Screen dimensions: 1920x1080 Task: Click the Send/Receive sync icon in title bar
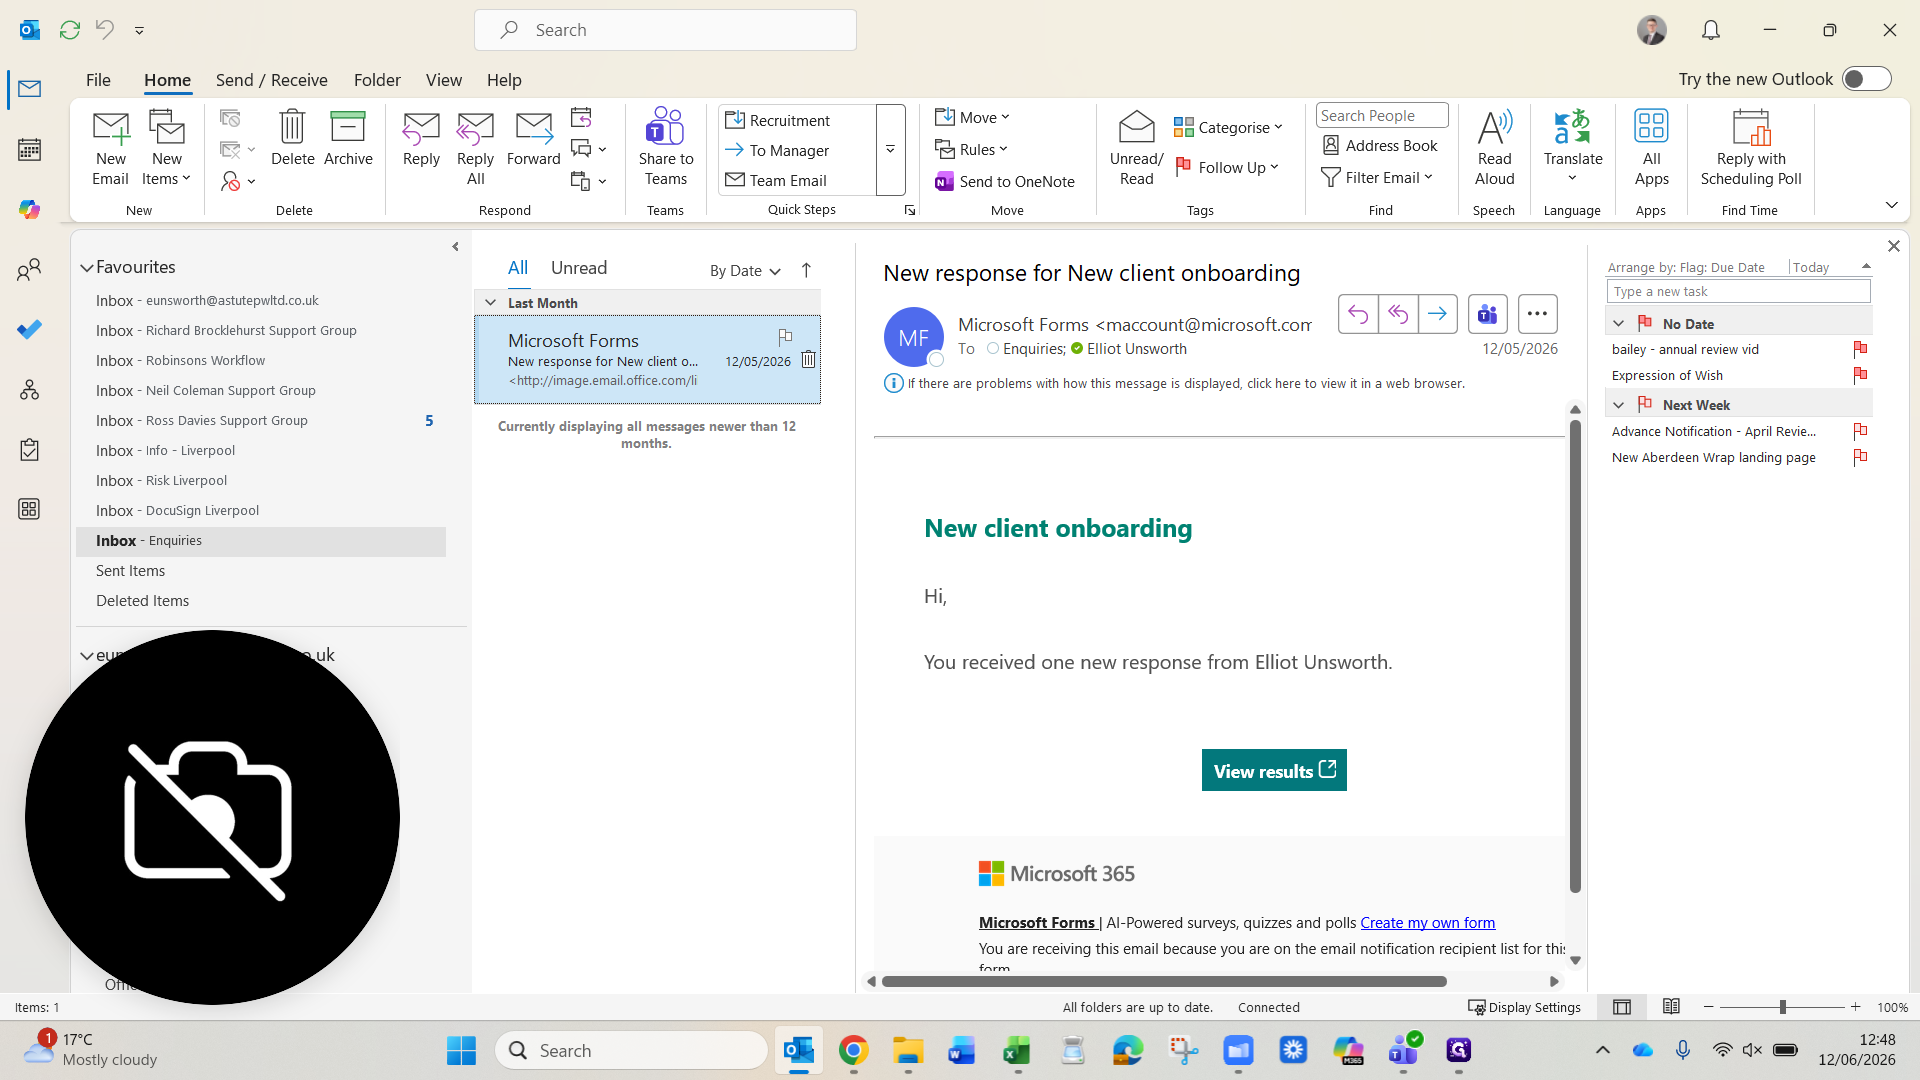tap(70, 30)
